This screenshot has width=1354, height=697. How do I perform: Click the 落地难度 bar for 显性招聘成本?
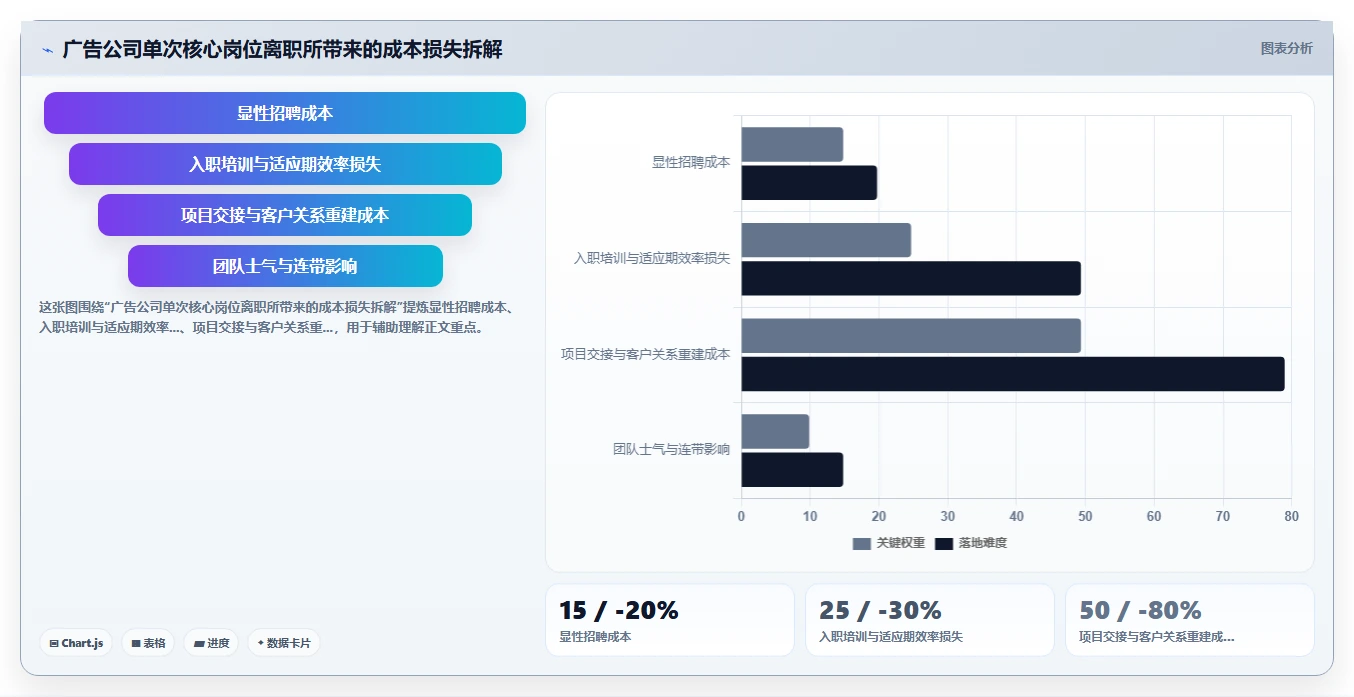809,183
